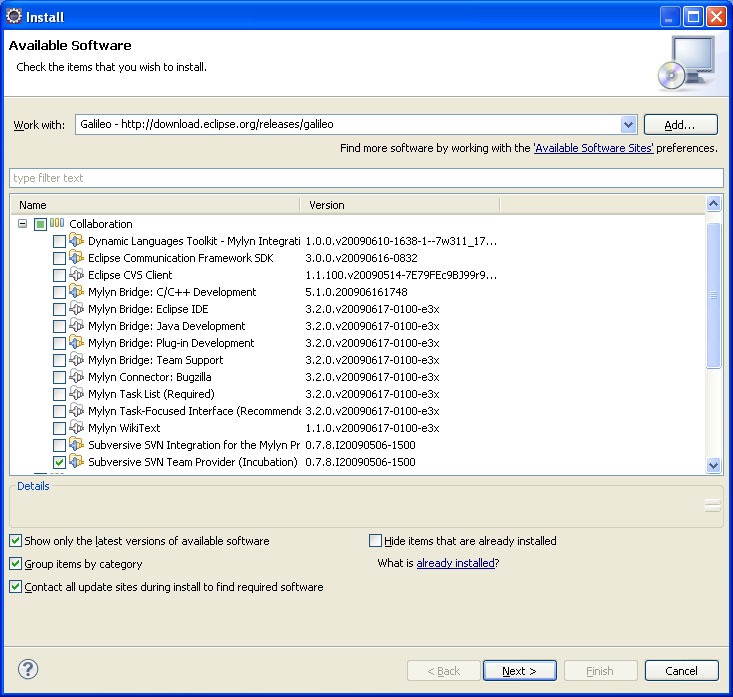Click the software list scrollbar up arrow

(x=713, y=204)
